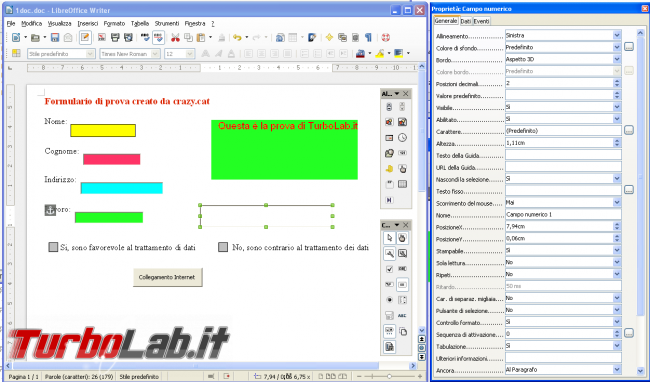
Task: Click the Save document icon
Action: tap(55, 38)
